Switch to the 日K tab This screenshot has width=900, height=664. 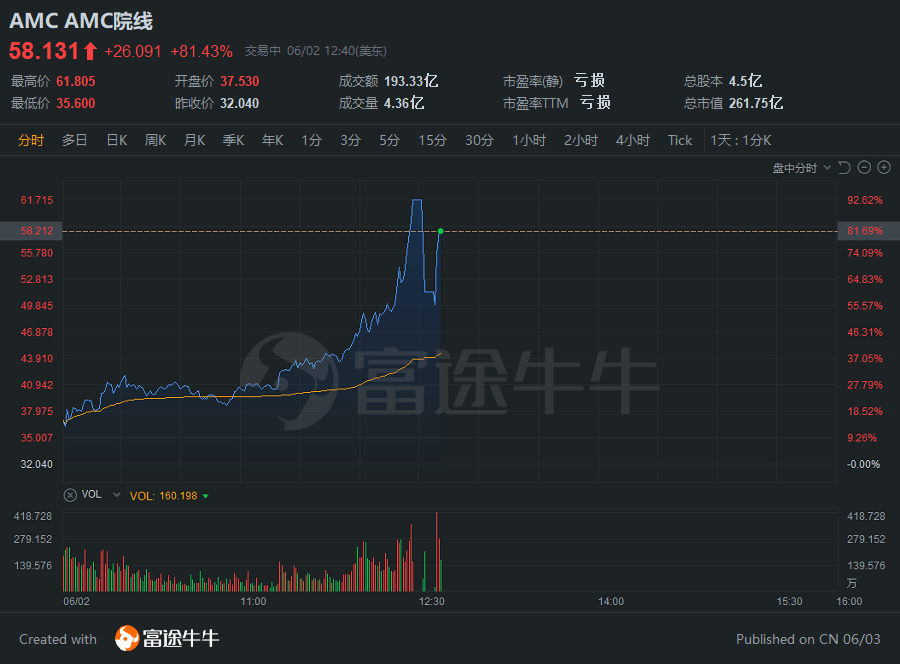click(x=117, y=141)
